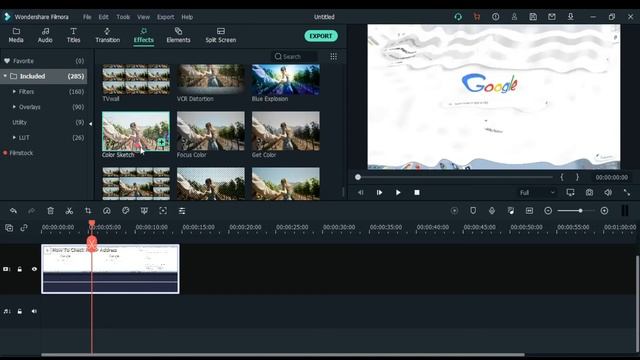Toggle the audio track lock
The height and width of the screenshot is (360, 640).
point(20,311)
